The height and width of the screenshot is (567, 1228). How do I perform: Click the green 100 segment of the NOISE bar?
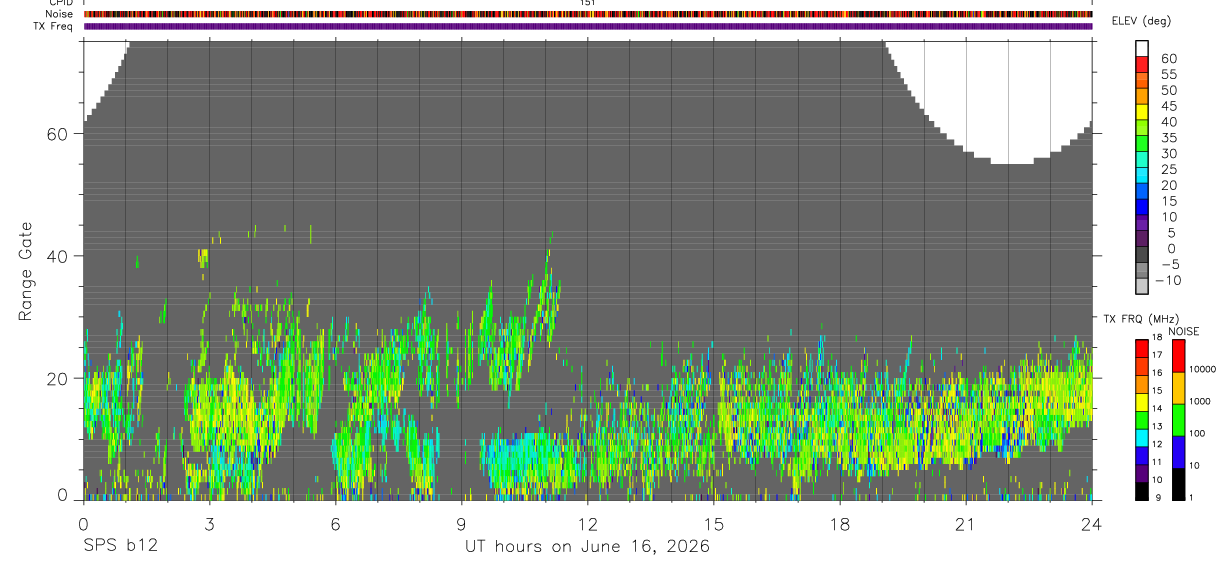coord(1177,420)
